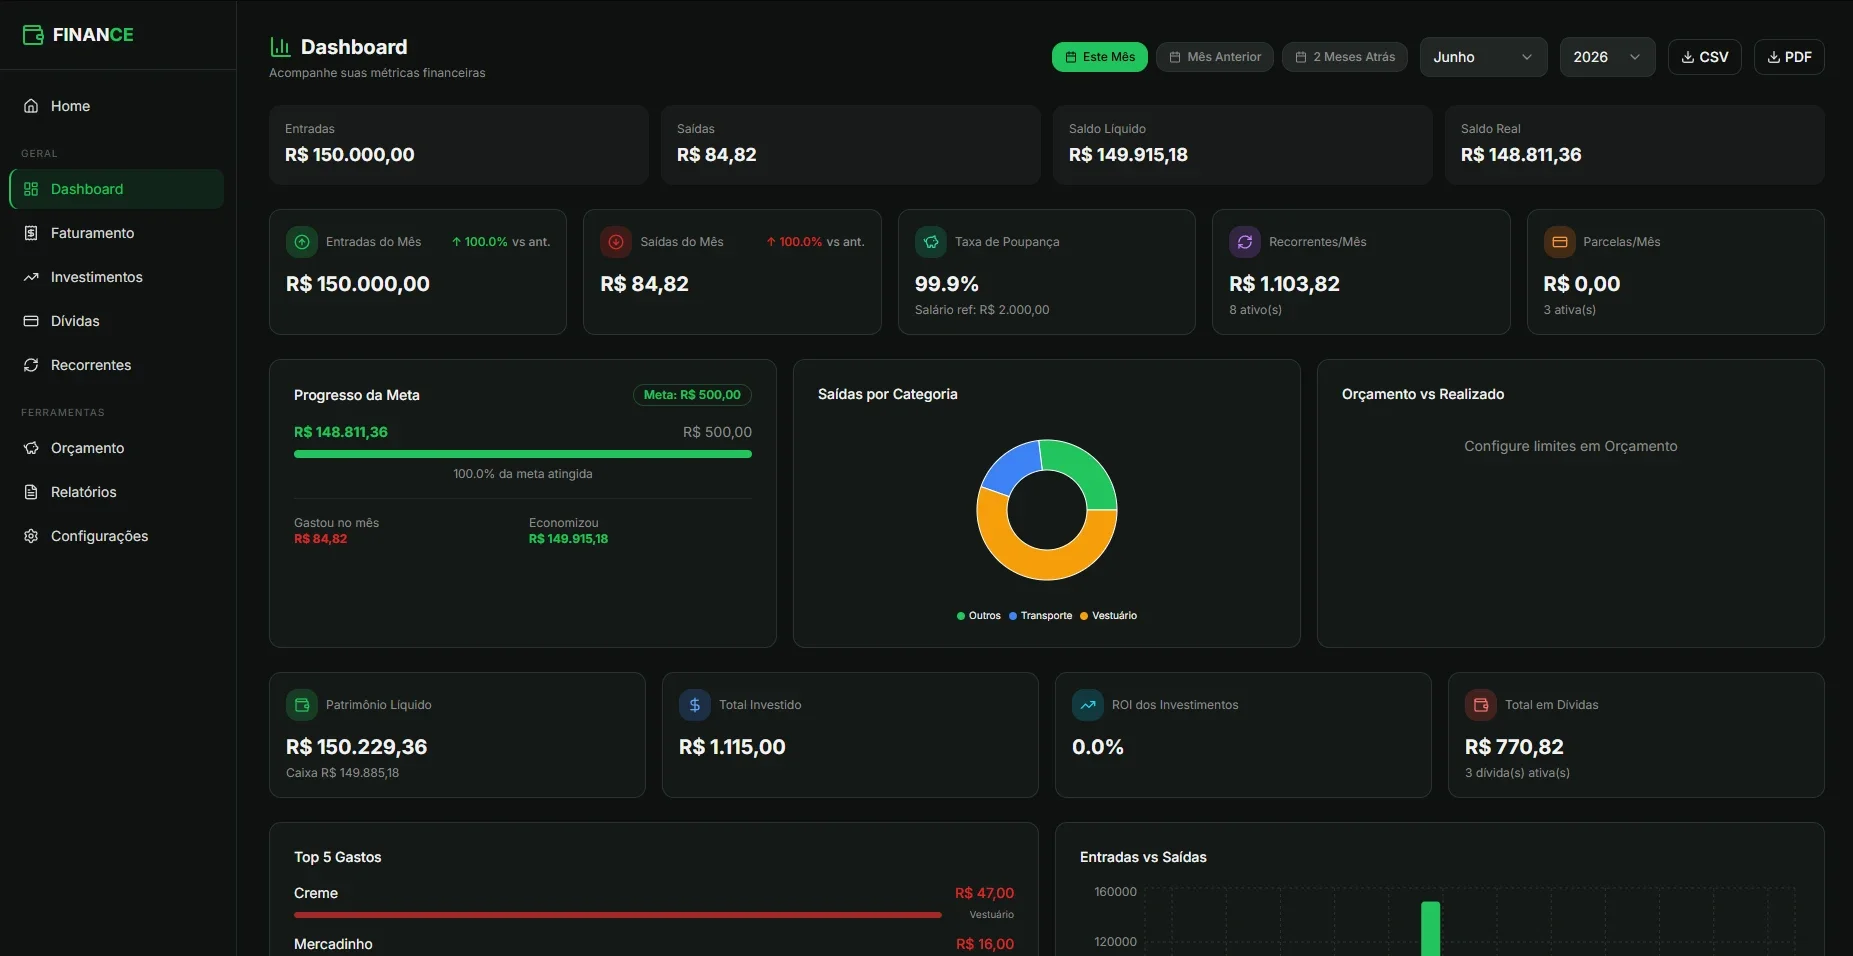Click the Dívidas card icon in sidebar
This screenshot has height=956, width=1853.
coord(31,321)
